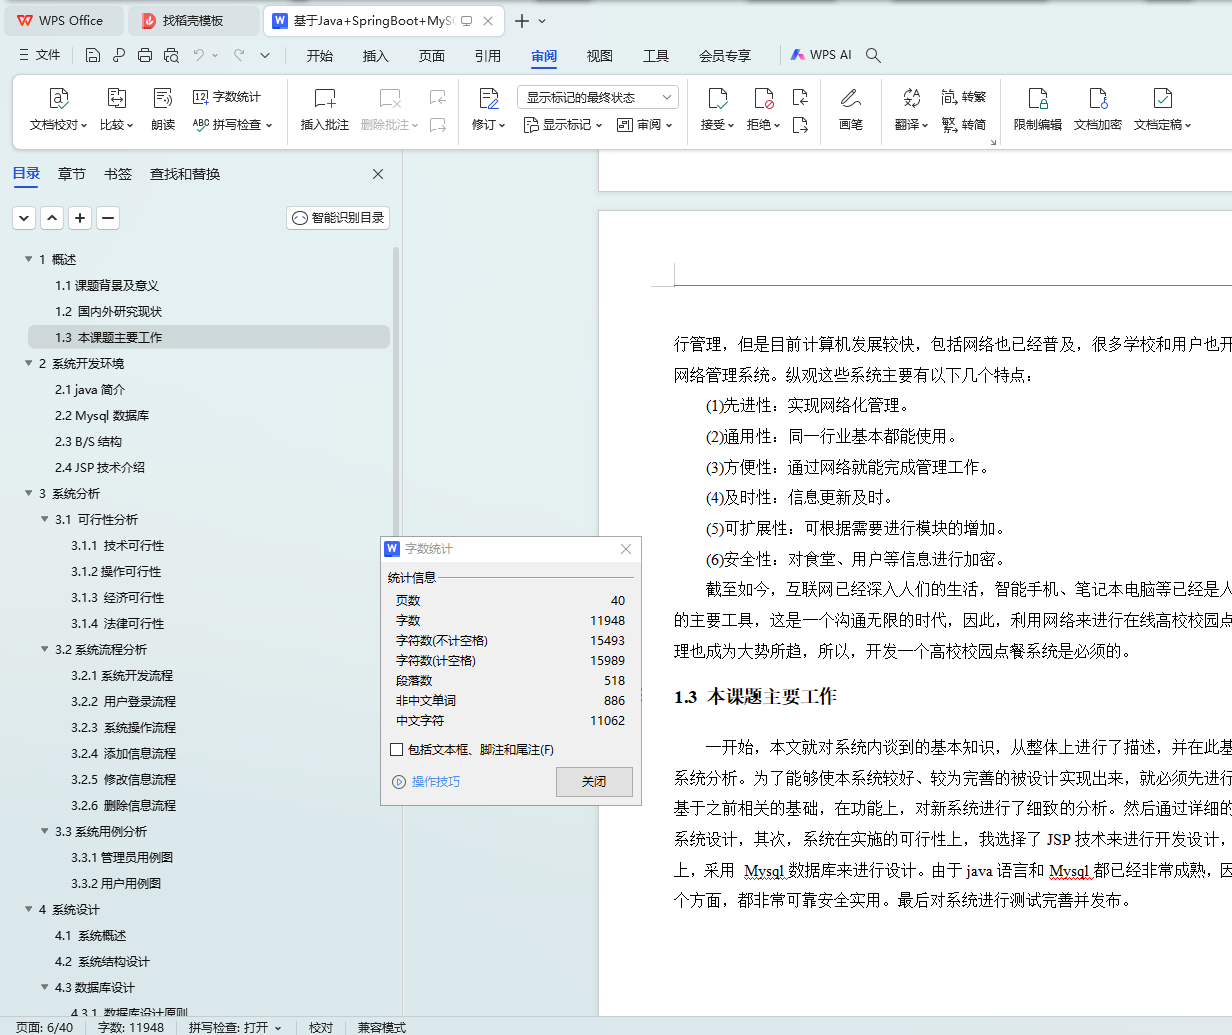This screenshot has width=1232, height=1035.
Task: Switch to 引用 ribbon tab
Action: 488,56
